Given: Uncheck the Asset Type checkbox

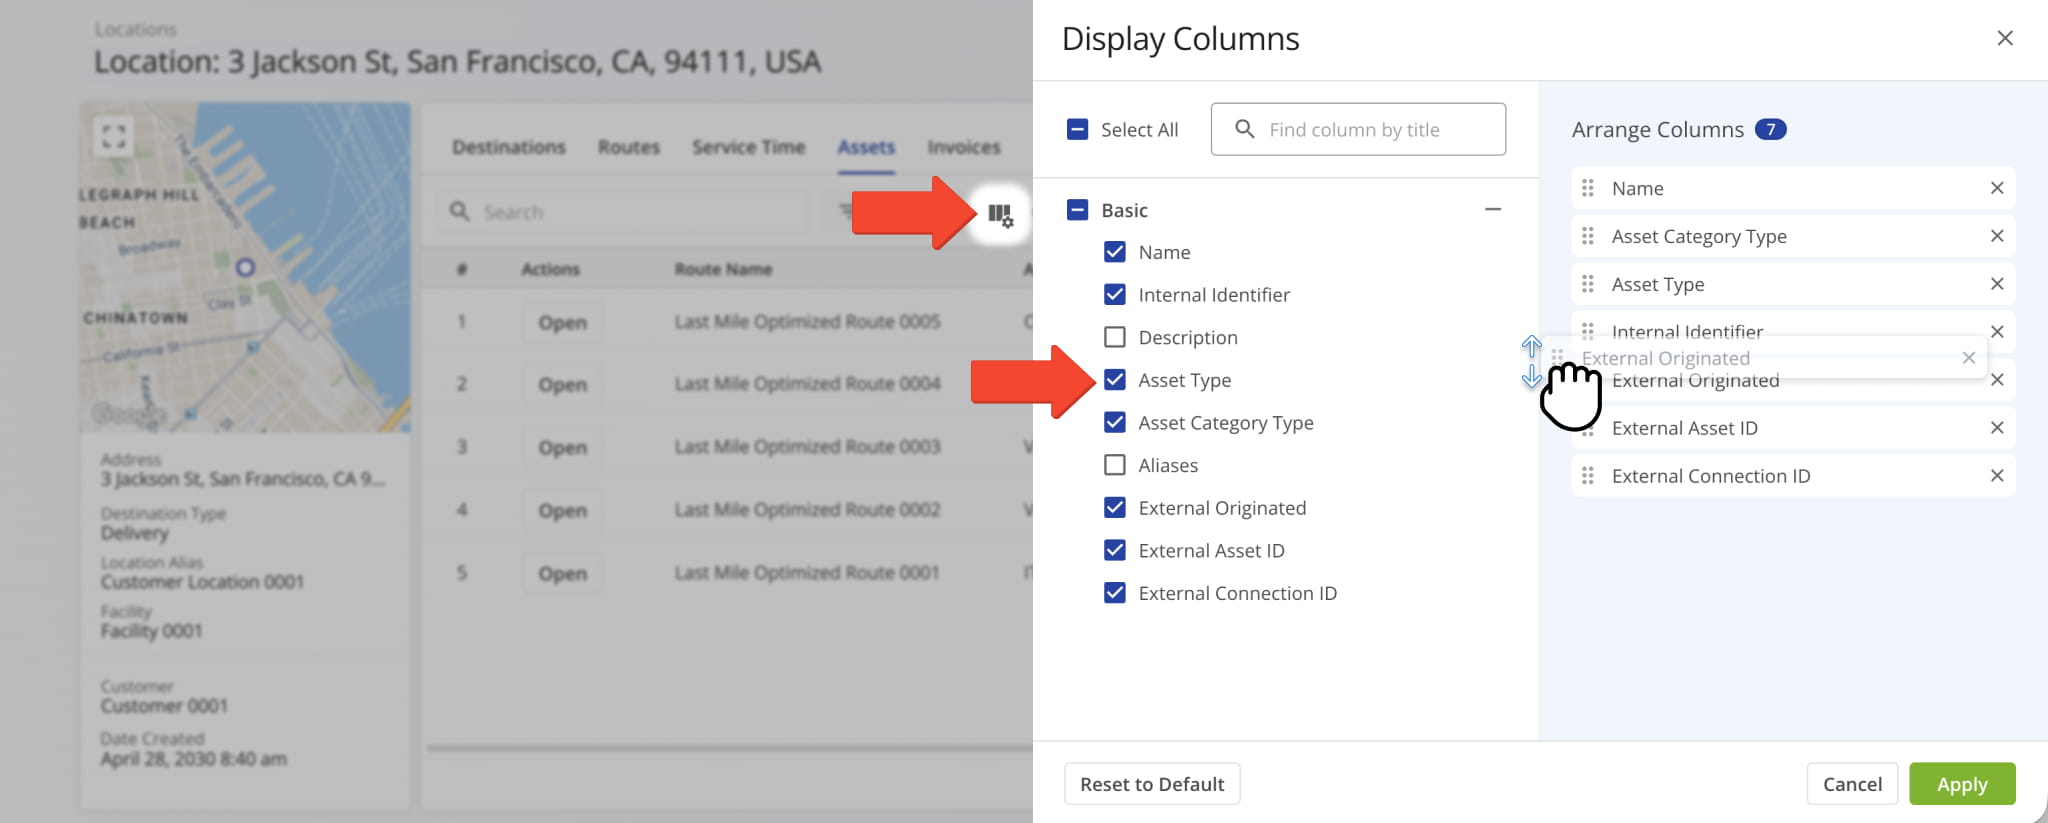Looking at the screenshot, I should click(x=1115, y=380).
